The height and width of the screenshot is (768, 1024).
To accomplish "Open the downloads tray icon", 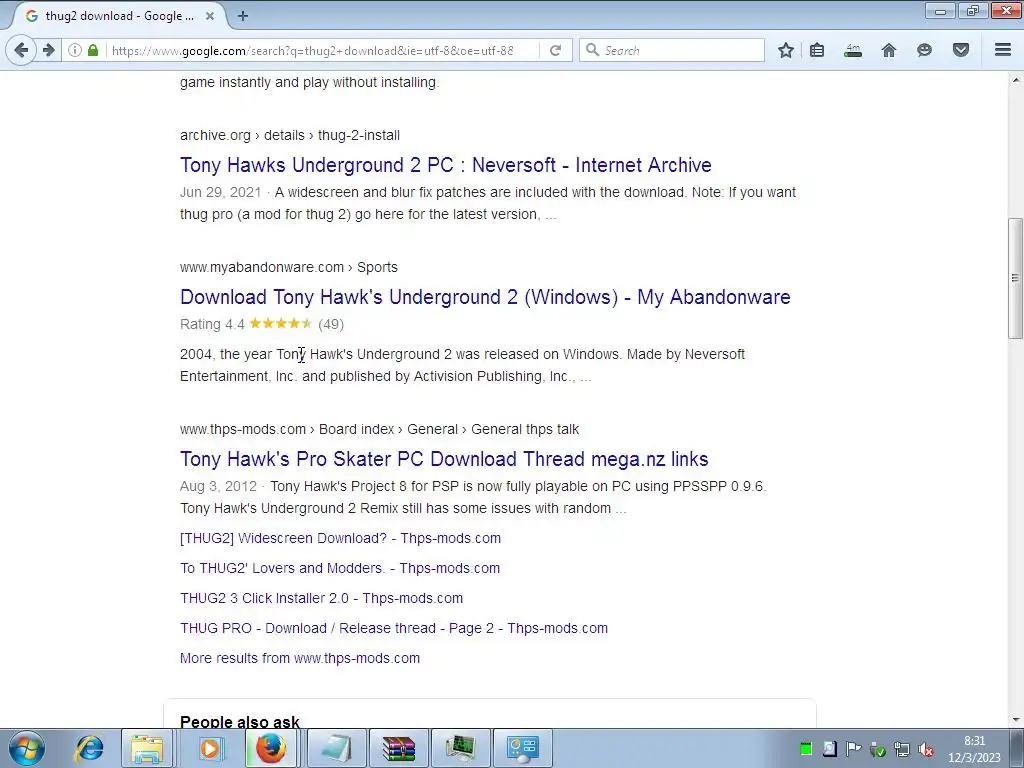I will point(853,50).
